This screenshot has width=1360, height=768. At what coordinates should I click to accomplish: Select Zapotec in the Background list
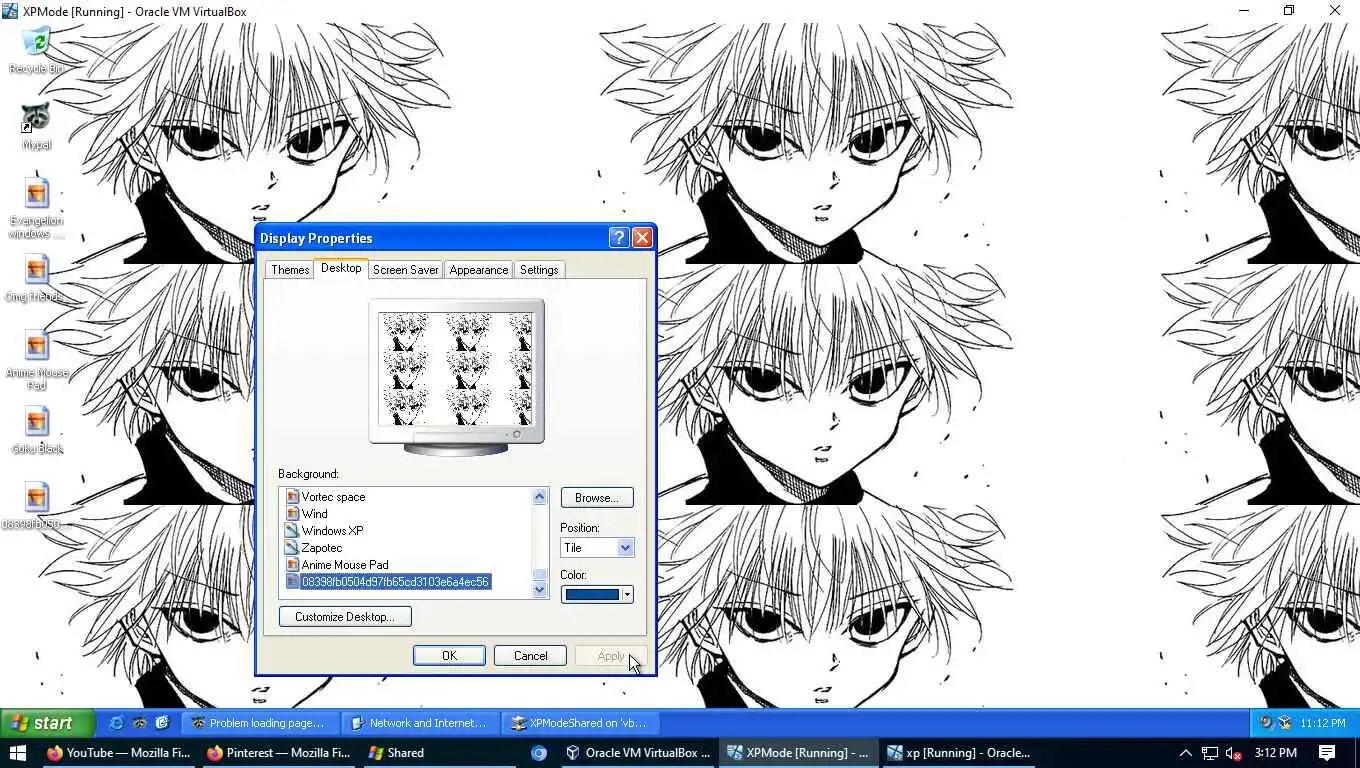click(321, 548)
